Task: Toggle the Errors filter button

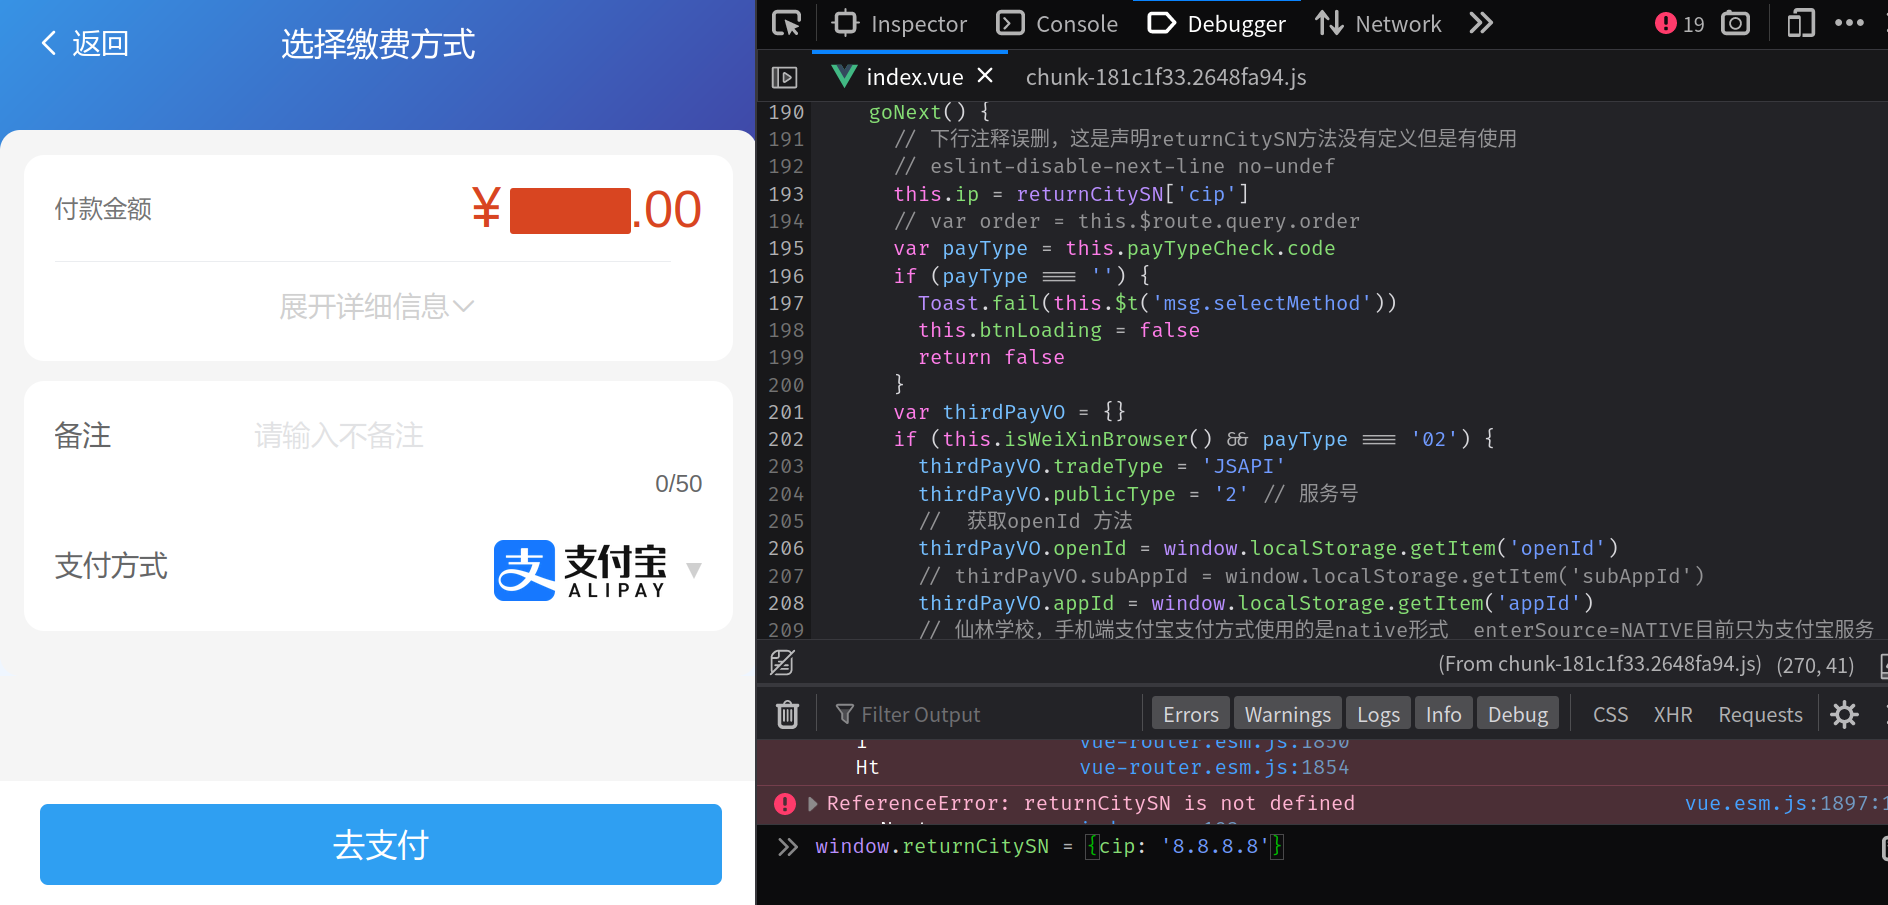Action: pos(1191,714)
